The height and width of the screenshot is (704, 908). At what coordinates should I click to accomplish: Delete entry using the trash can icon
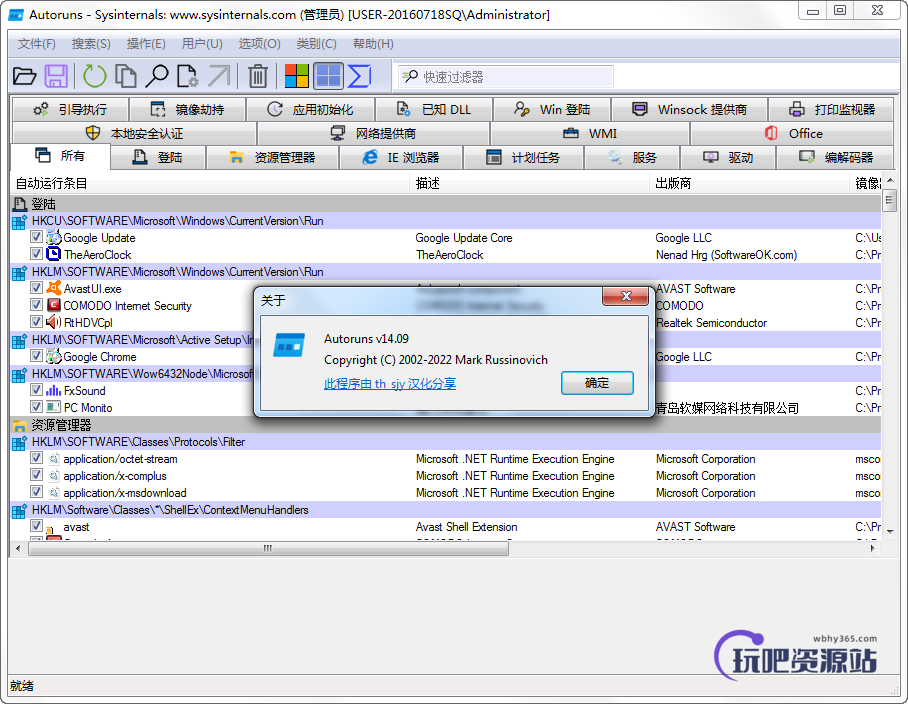click(258, 76)
